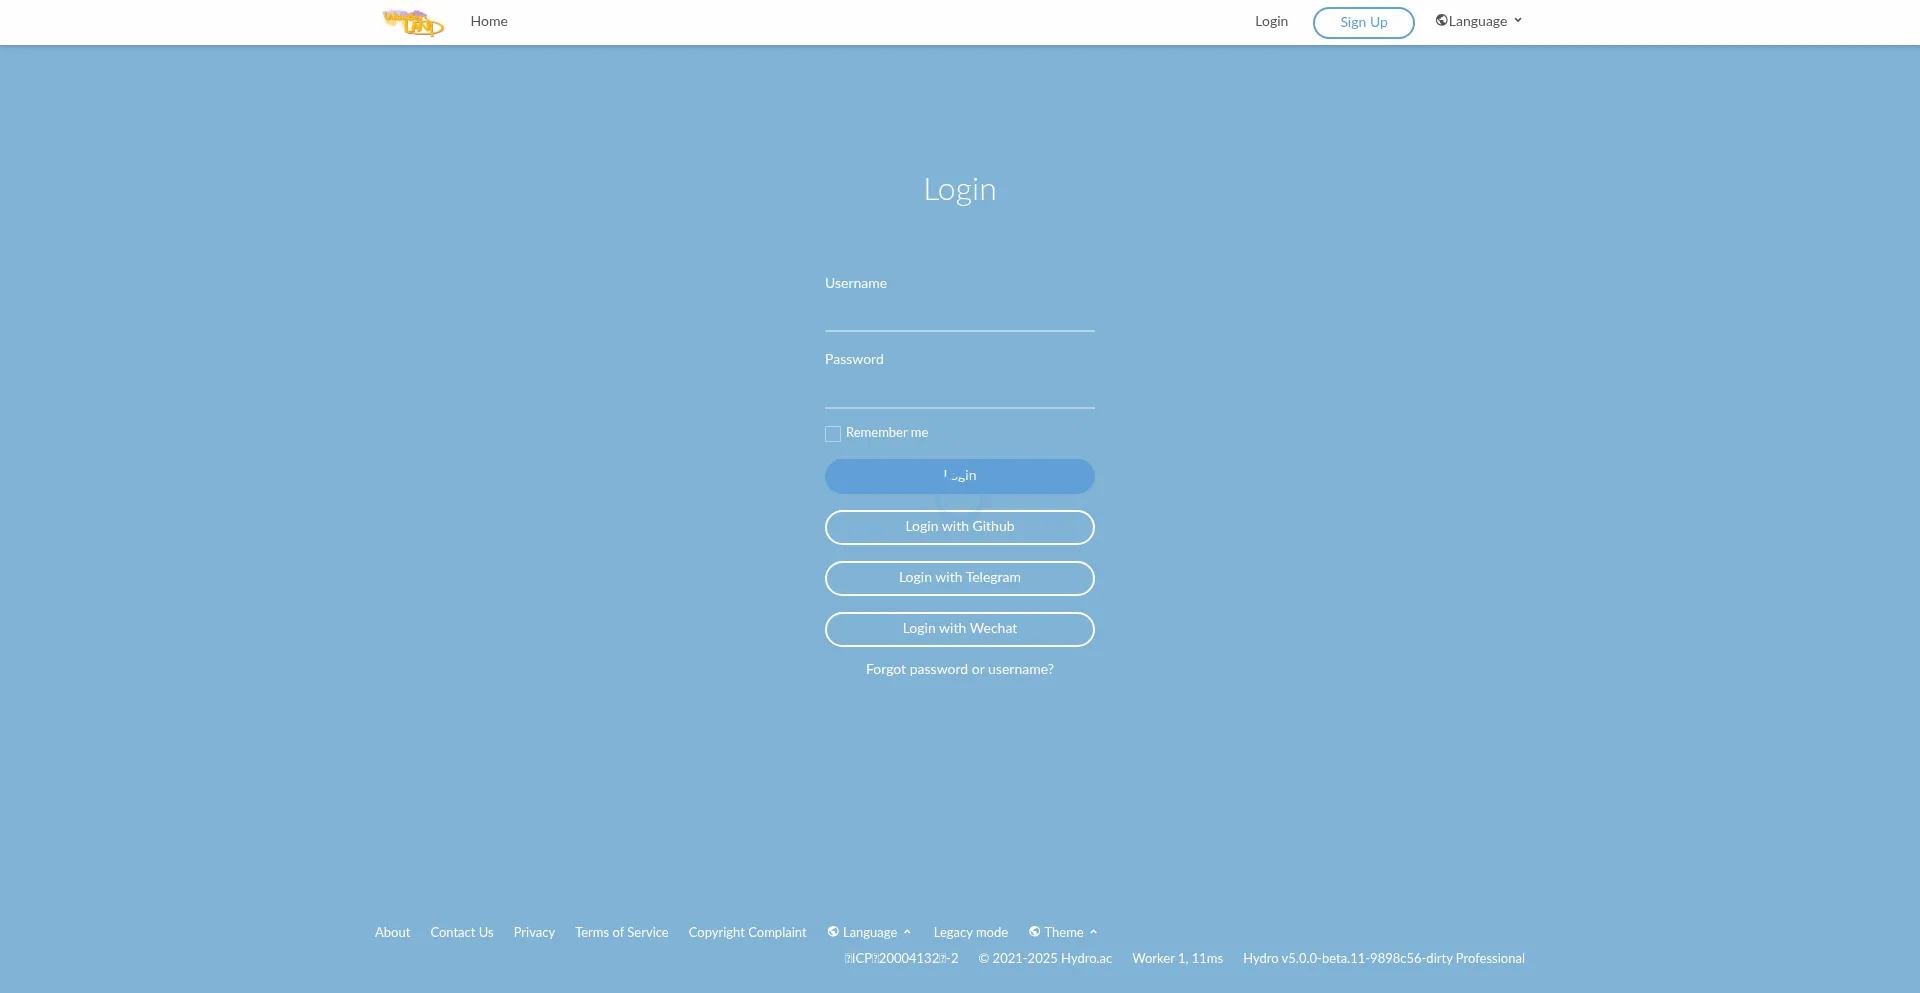Open the footer Language selector
Screen dimensions: 1920x993
pos(870,933)
